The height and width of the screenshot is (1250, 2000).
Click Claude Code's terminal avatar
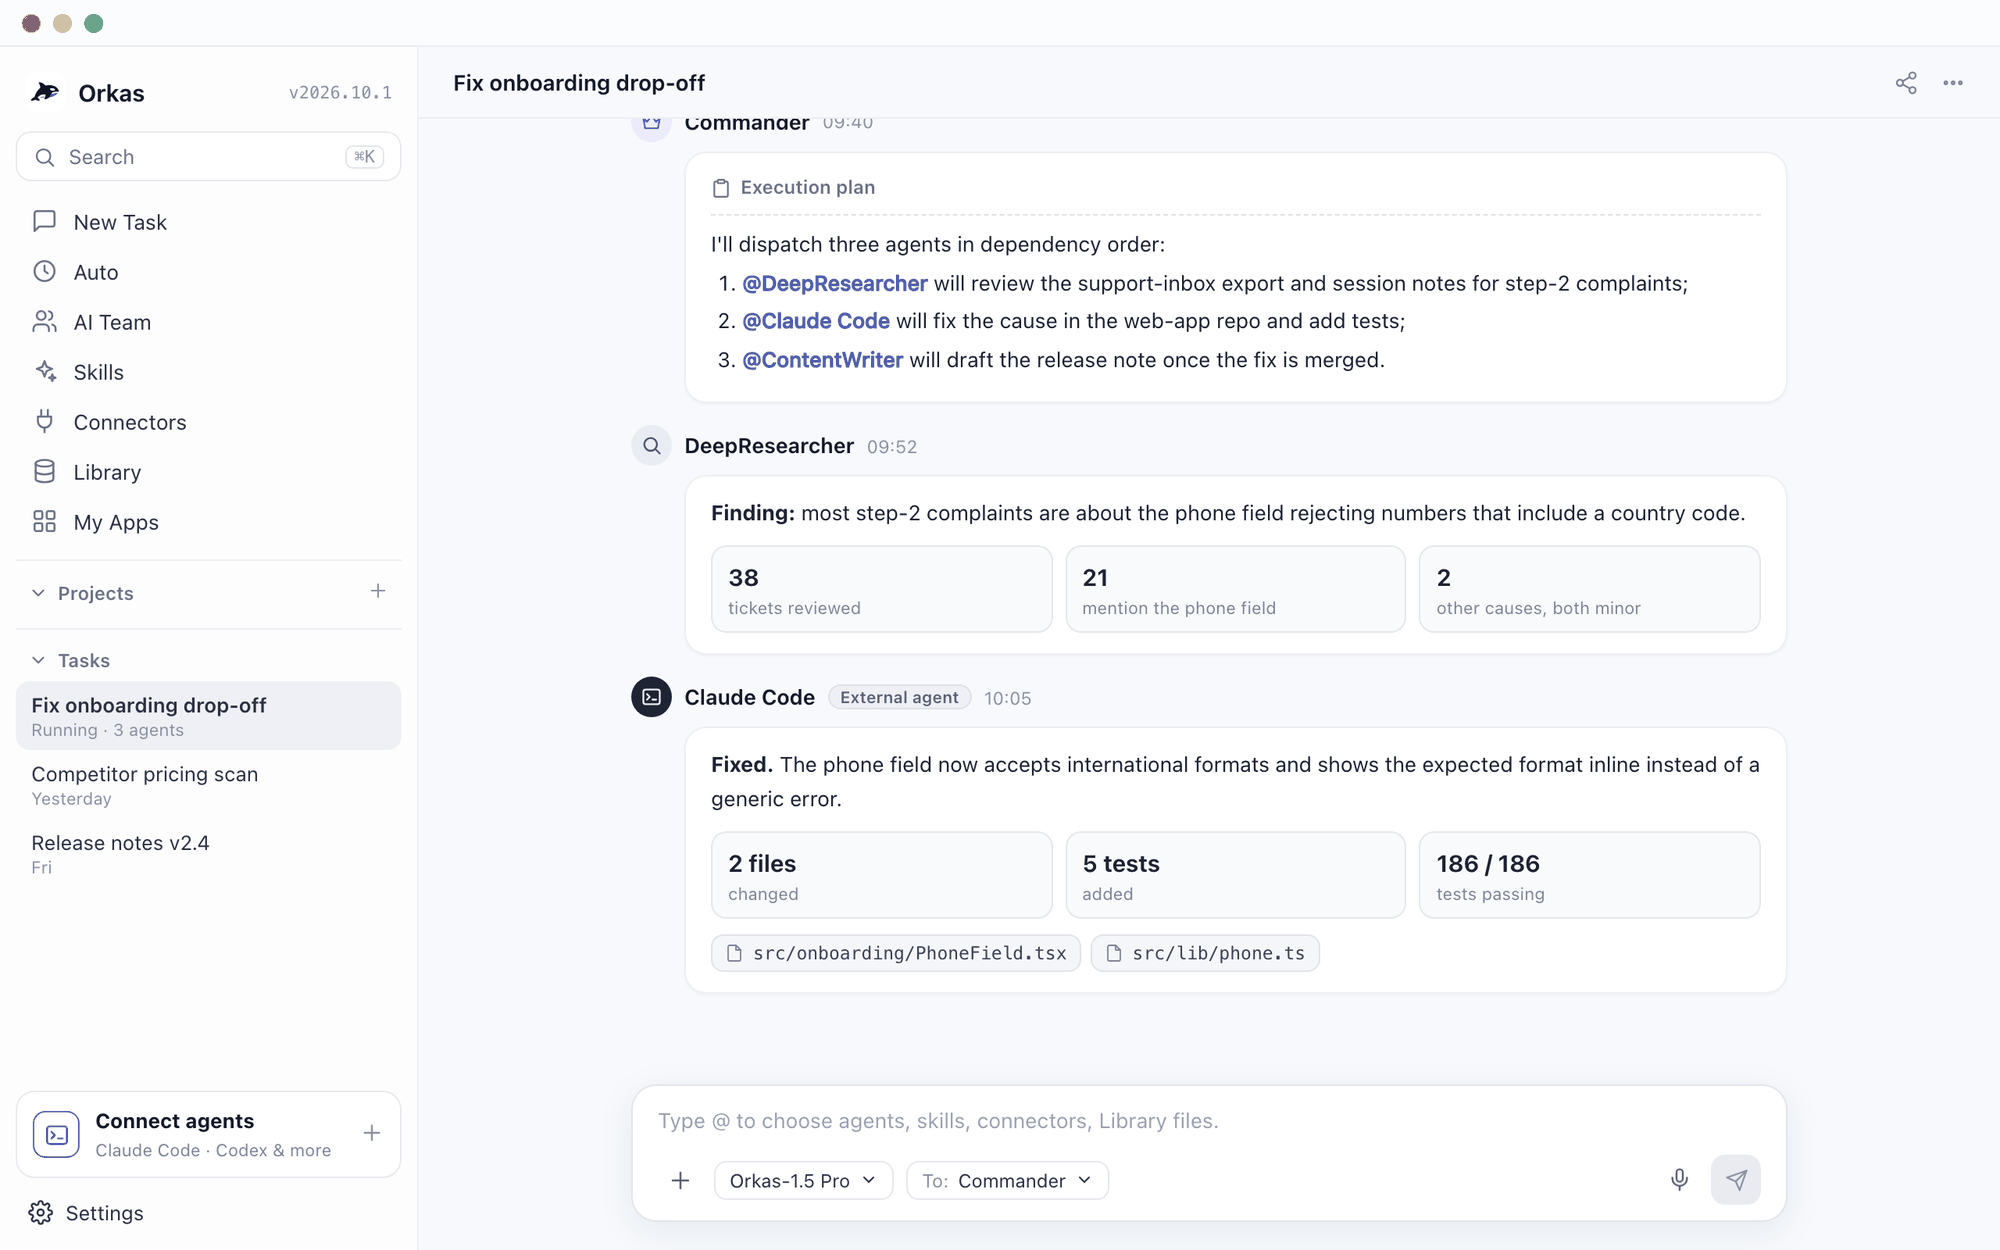click(x=651, y=697)
